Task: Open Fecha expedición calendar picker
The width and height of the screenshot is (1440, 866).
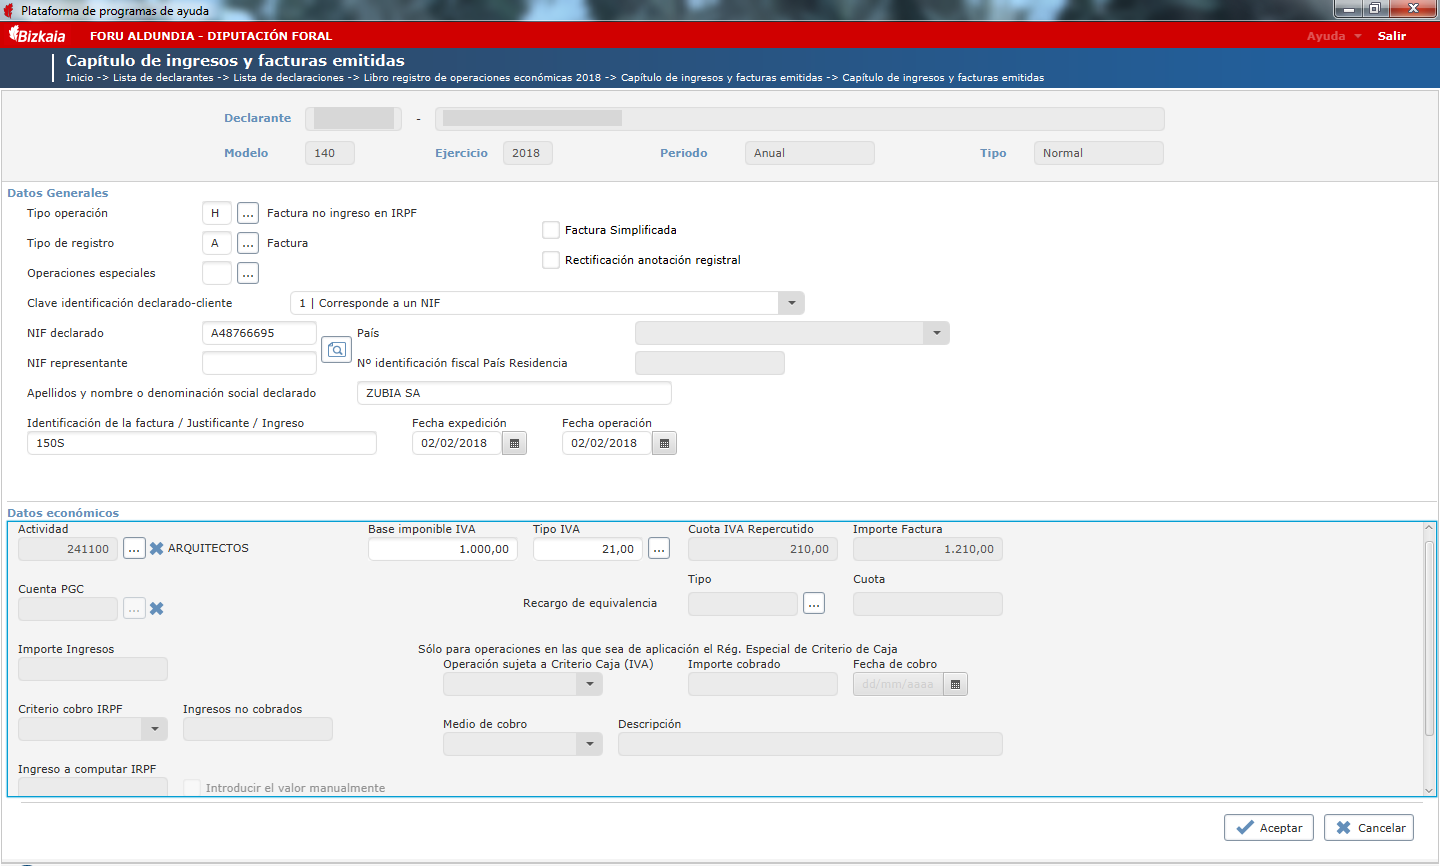Action: tap(514, 443)
